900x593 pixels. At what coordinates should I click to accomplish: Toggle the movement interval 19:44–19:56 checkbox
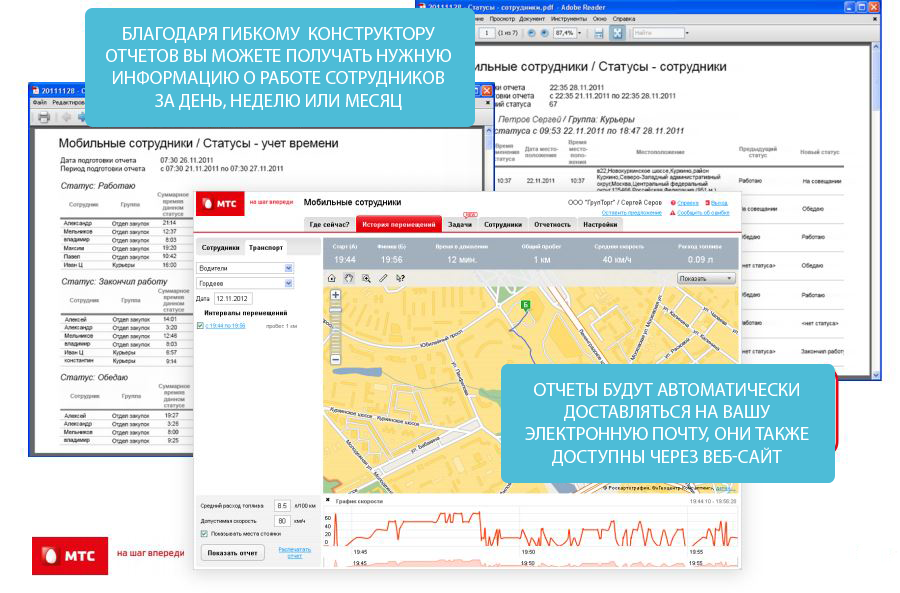200,325
